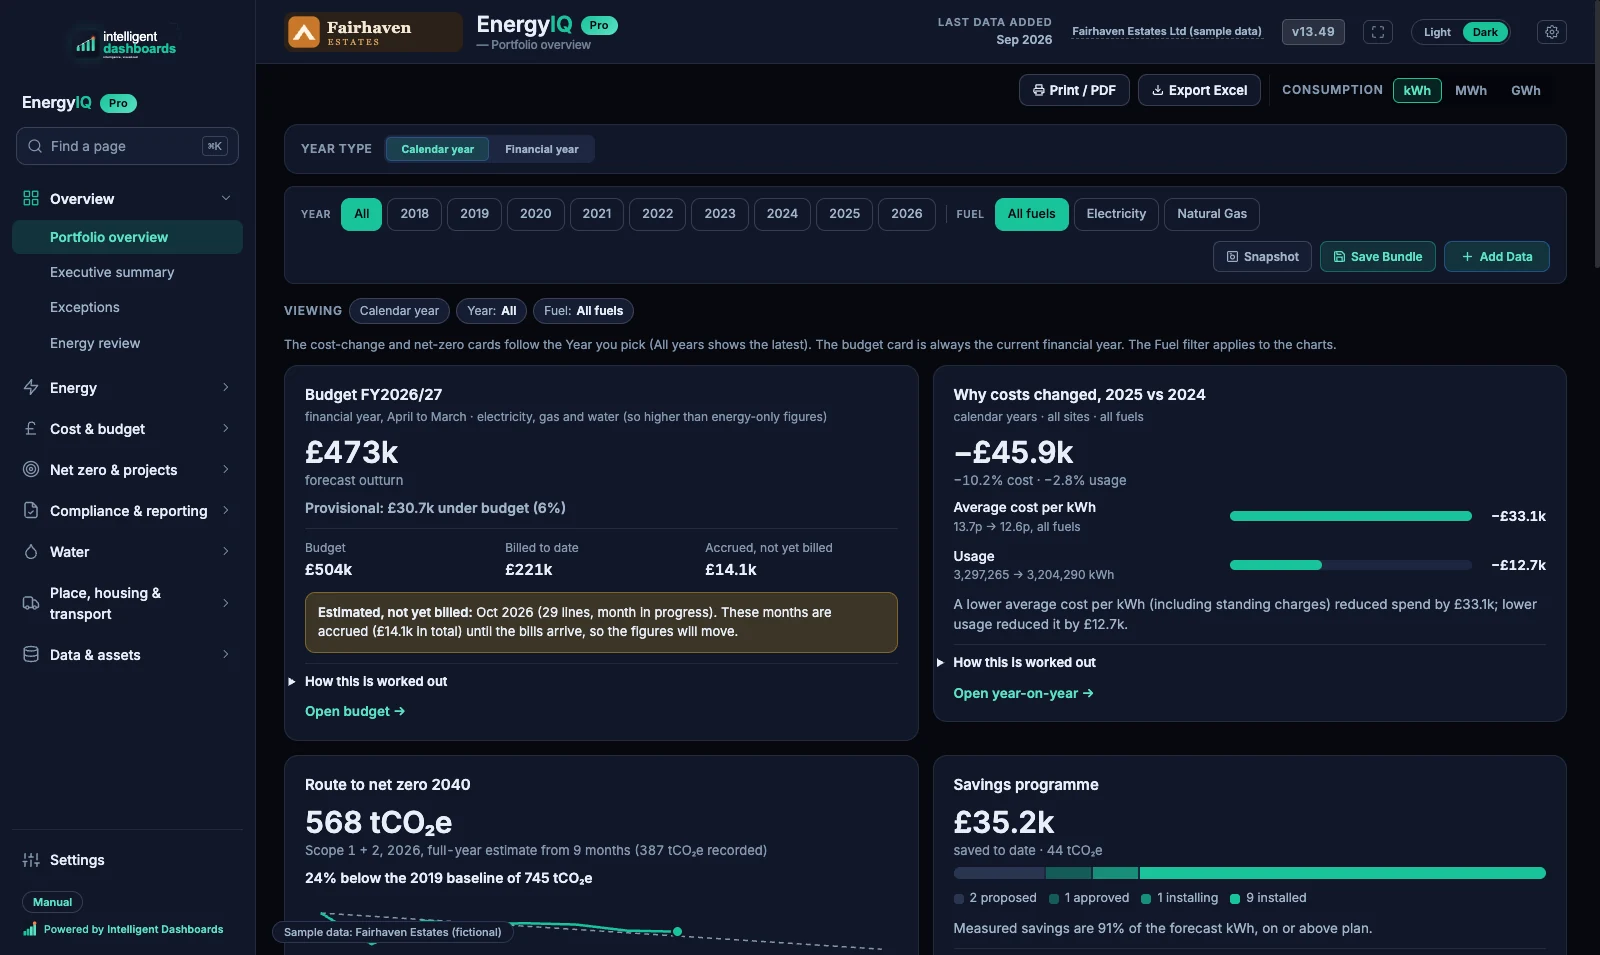Click the Snapshot button
The width and height of the screenshot is (1600, 955).
pos(1262,257)
